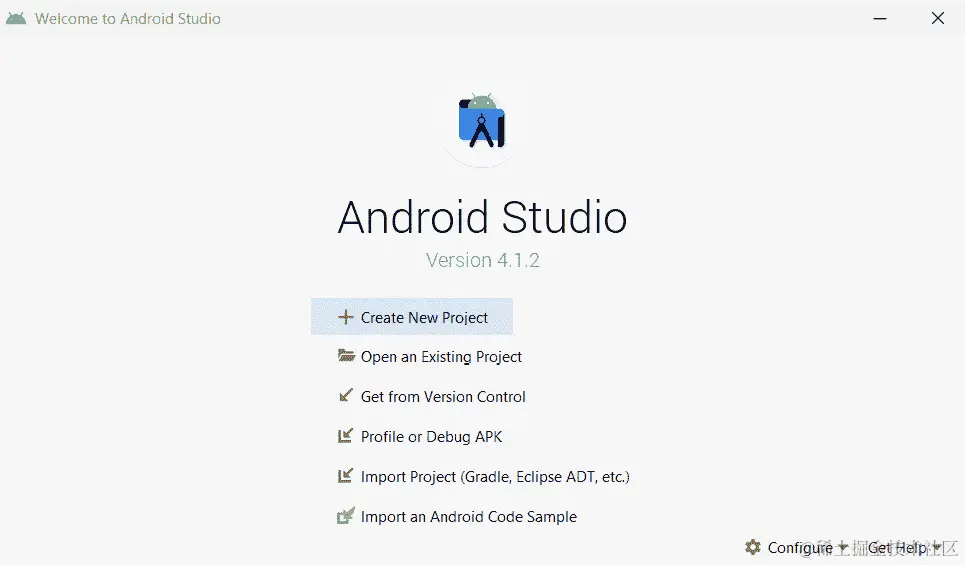Expand the Get Help dropdown menu

point(904,547)
